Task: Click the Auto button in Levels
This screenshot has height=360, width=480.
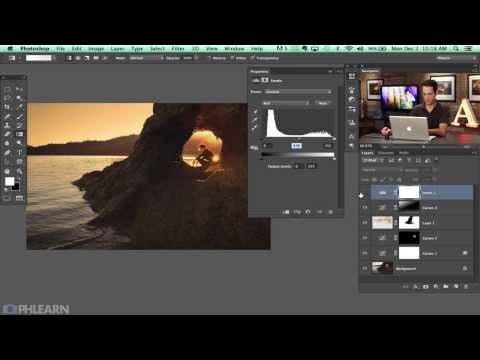Action: [323, 103]
